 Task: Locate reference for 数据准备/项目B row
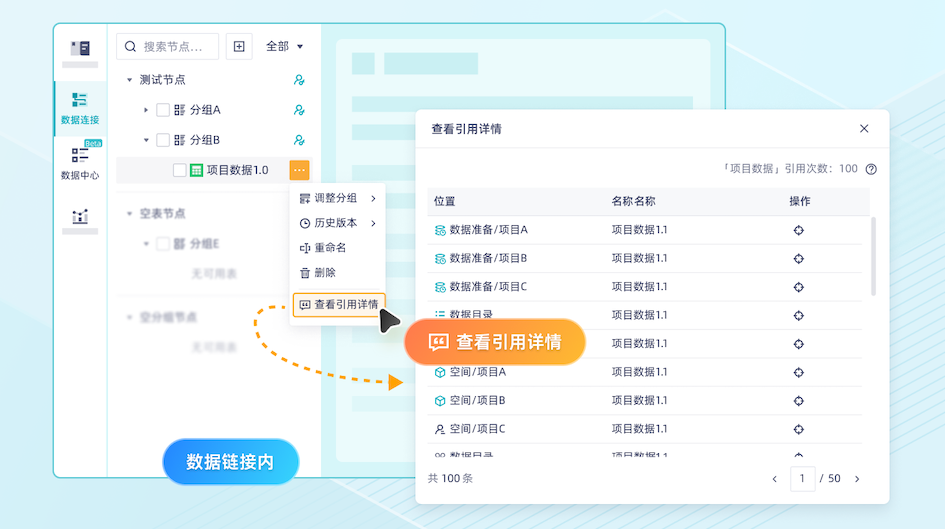(799, 258)
